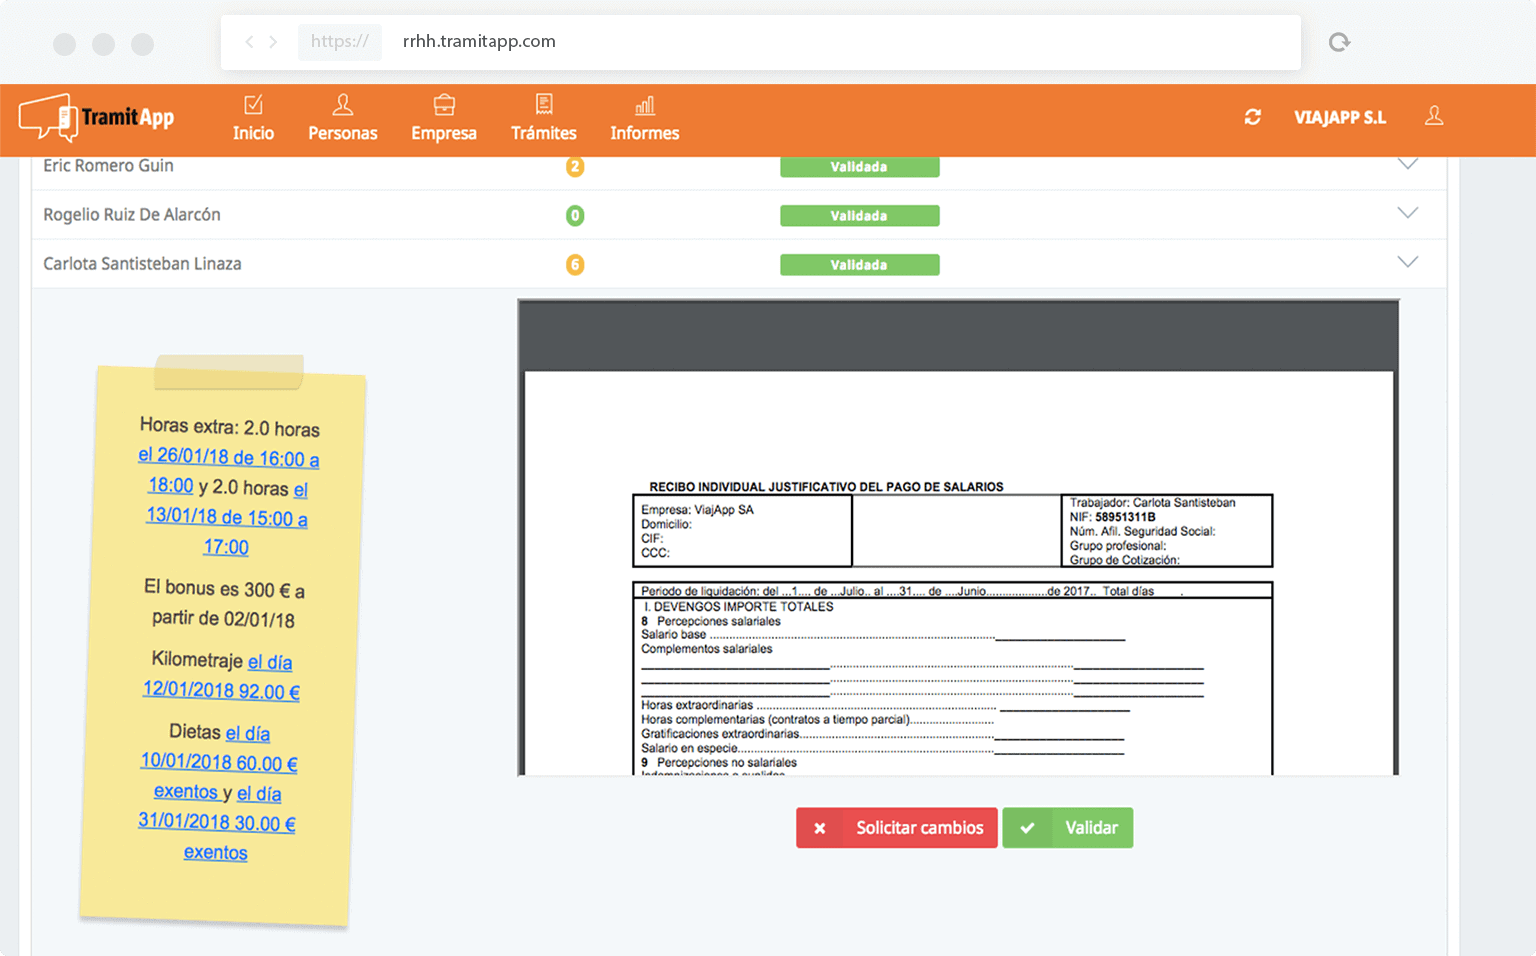Click Validada status for Eric Romero Guin

coord(860,167)
